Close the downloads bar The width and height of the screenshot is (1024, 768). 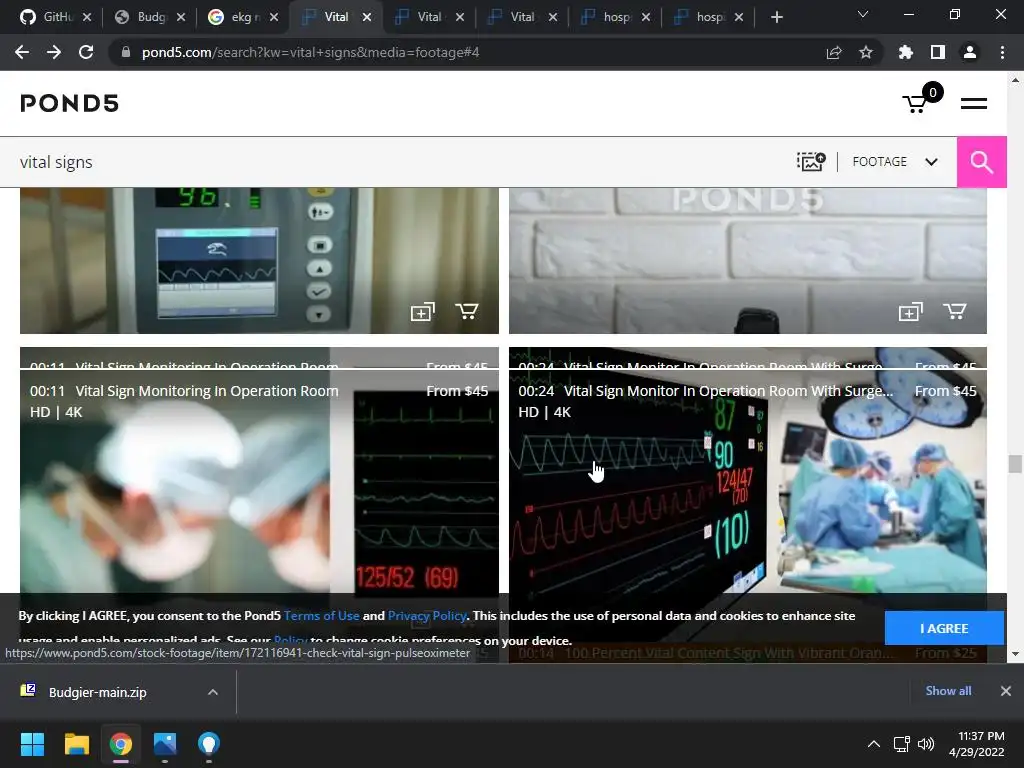click(x=1006, y=691)
